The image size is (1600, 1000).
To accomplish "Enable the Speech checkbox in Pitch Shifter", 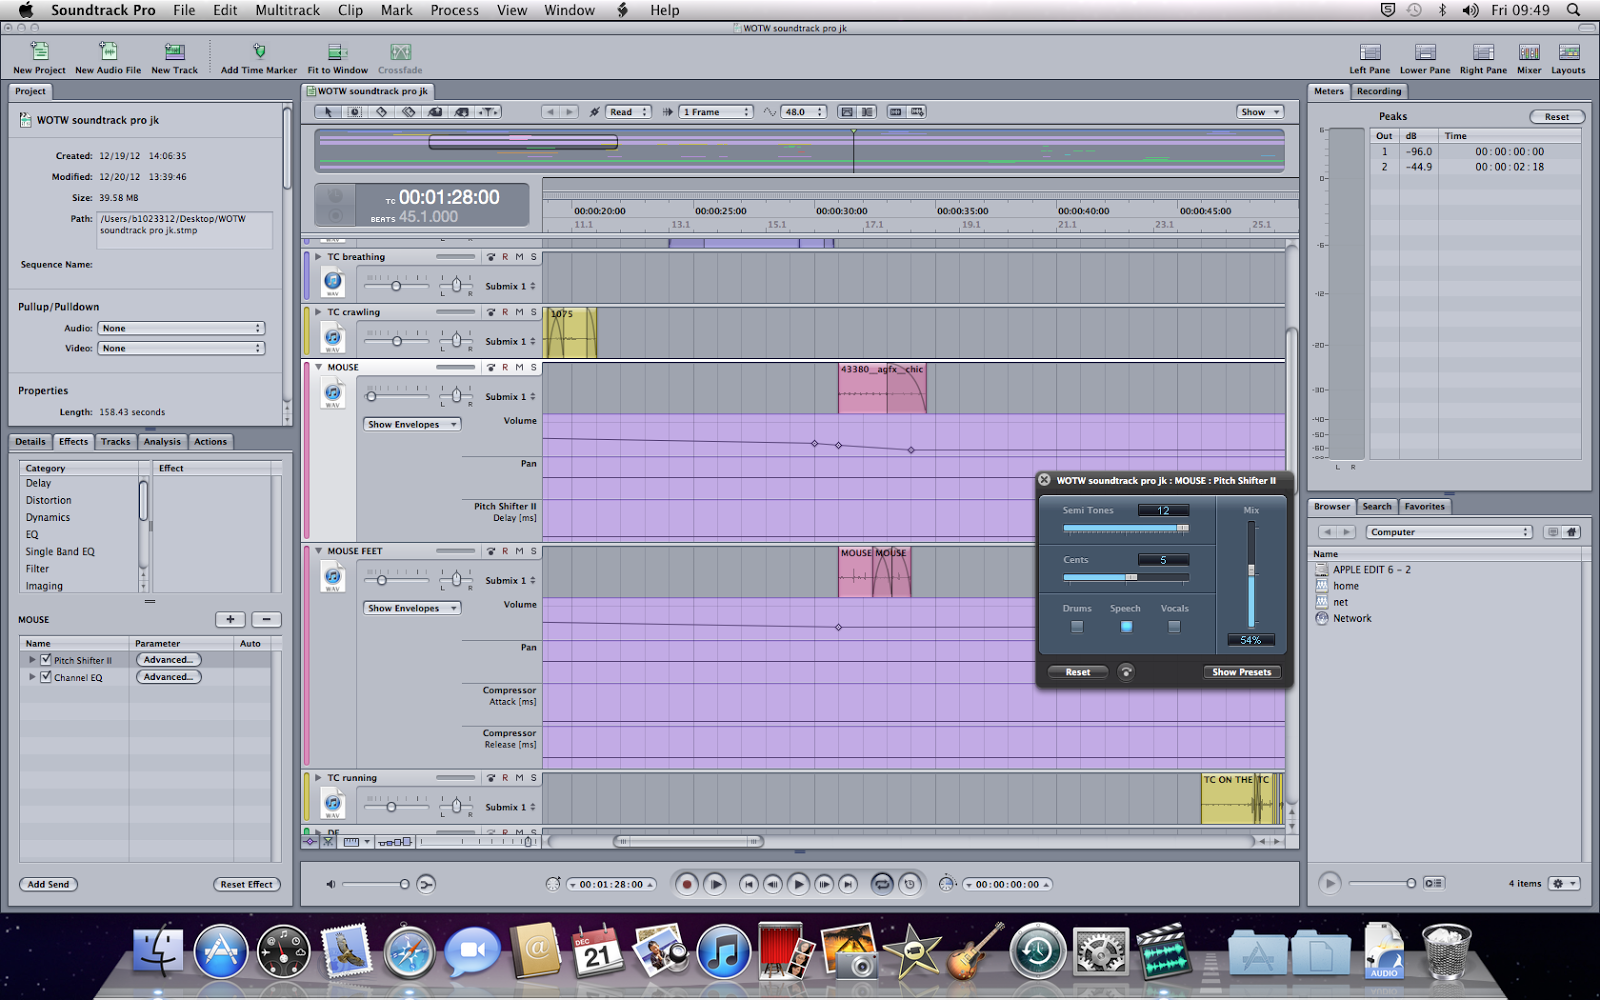I will pyautogui.click(x=1125, y=626).
